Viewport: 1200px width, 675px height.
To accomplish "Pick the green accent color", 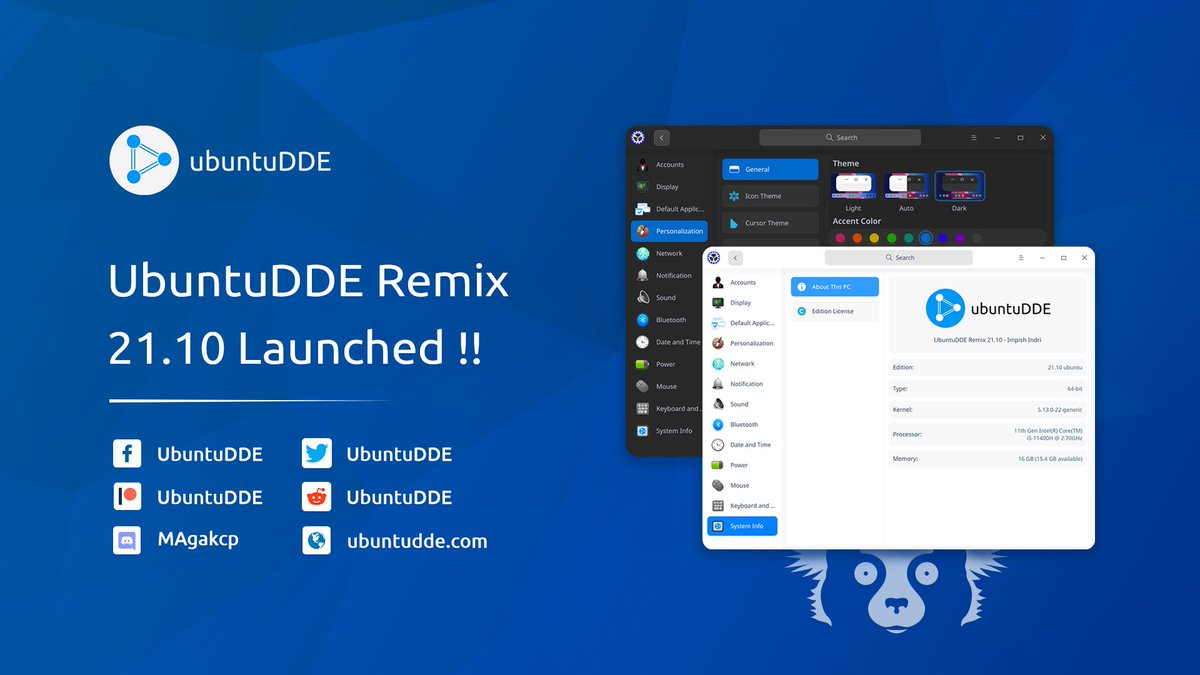I will 891,238.
